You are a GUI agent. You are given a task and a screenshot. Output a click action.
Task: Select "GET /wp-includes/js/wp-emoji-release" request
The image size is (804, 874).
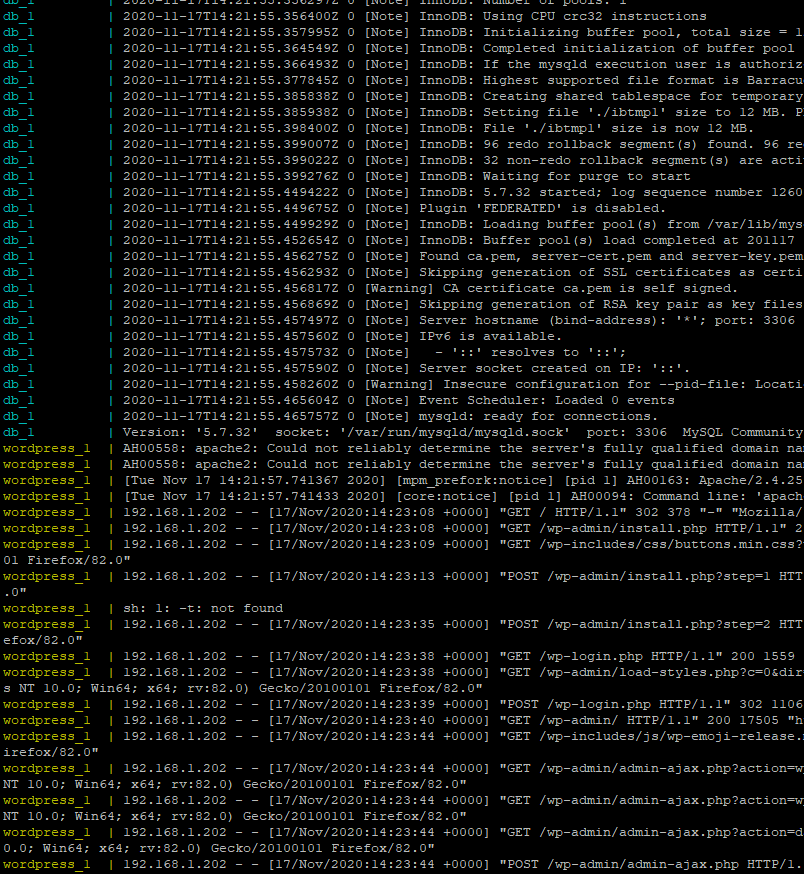pos(648,737)
